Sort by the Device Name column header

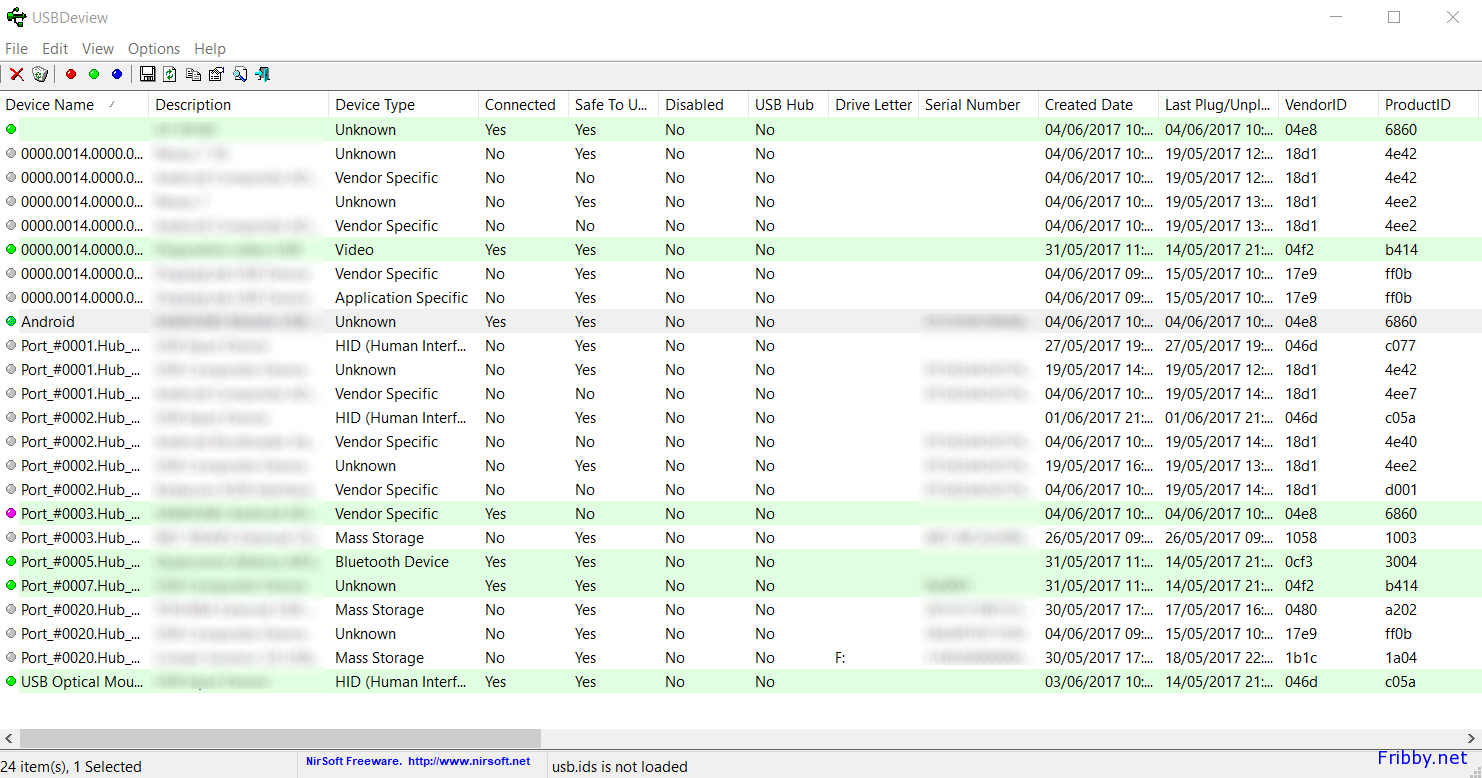pos(50,105)
